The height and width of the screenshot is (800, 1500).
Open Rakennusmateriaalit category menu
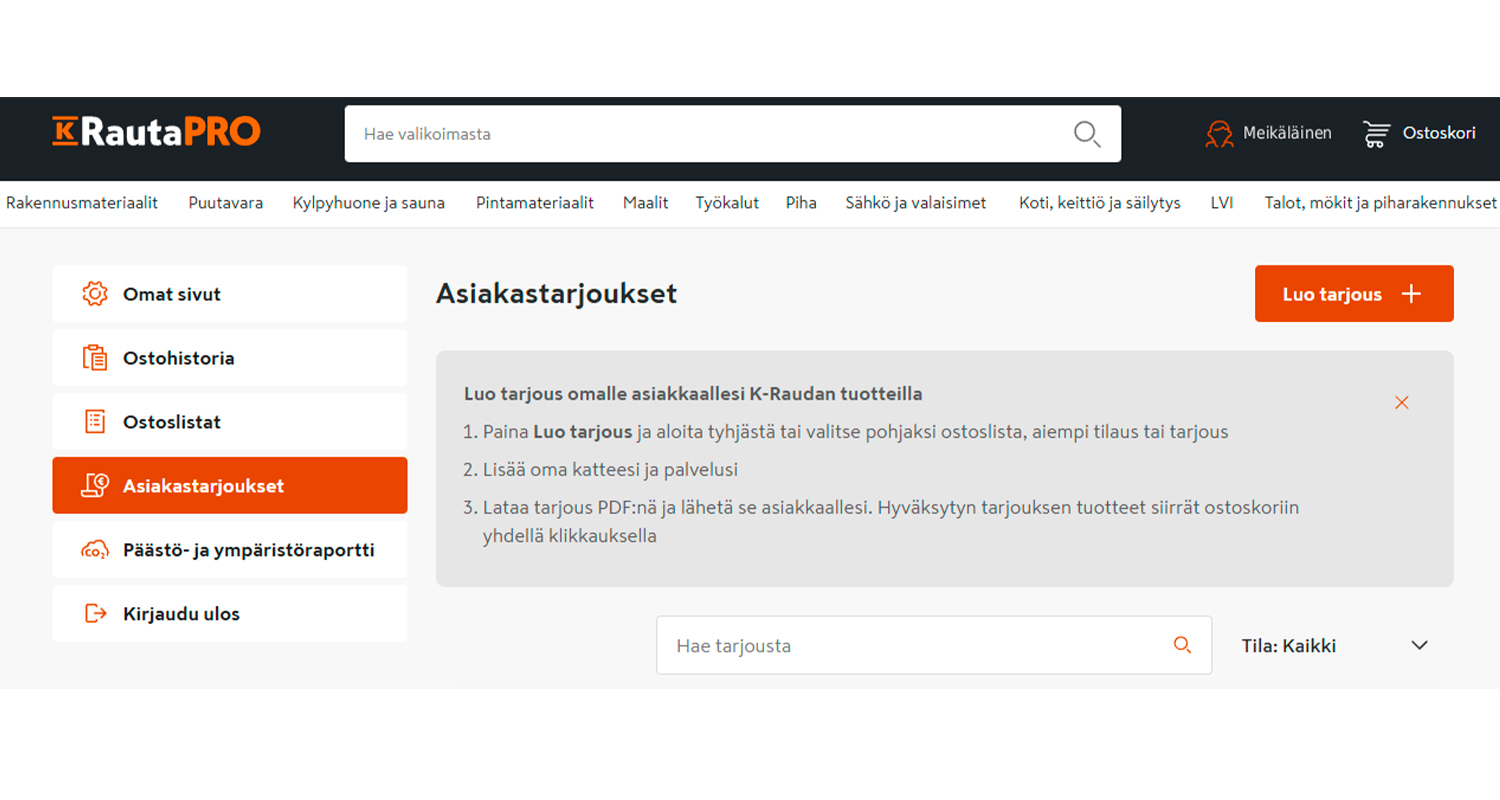(x=82, y=203)
